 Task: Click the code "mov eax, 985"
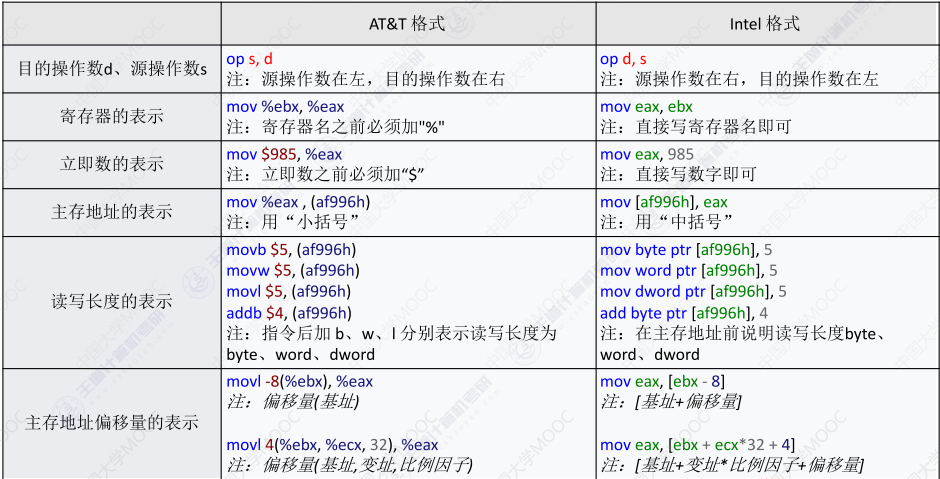click(x=647, y=155)
